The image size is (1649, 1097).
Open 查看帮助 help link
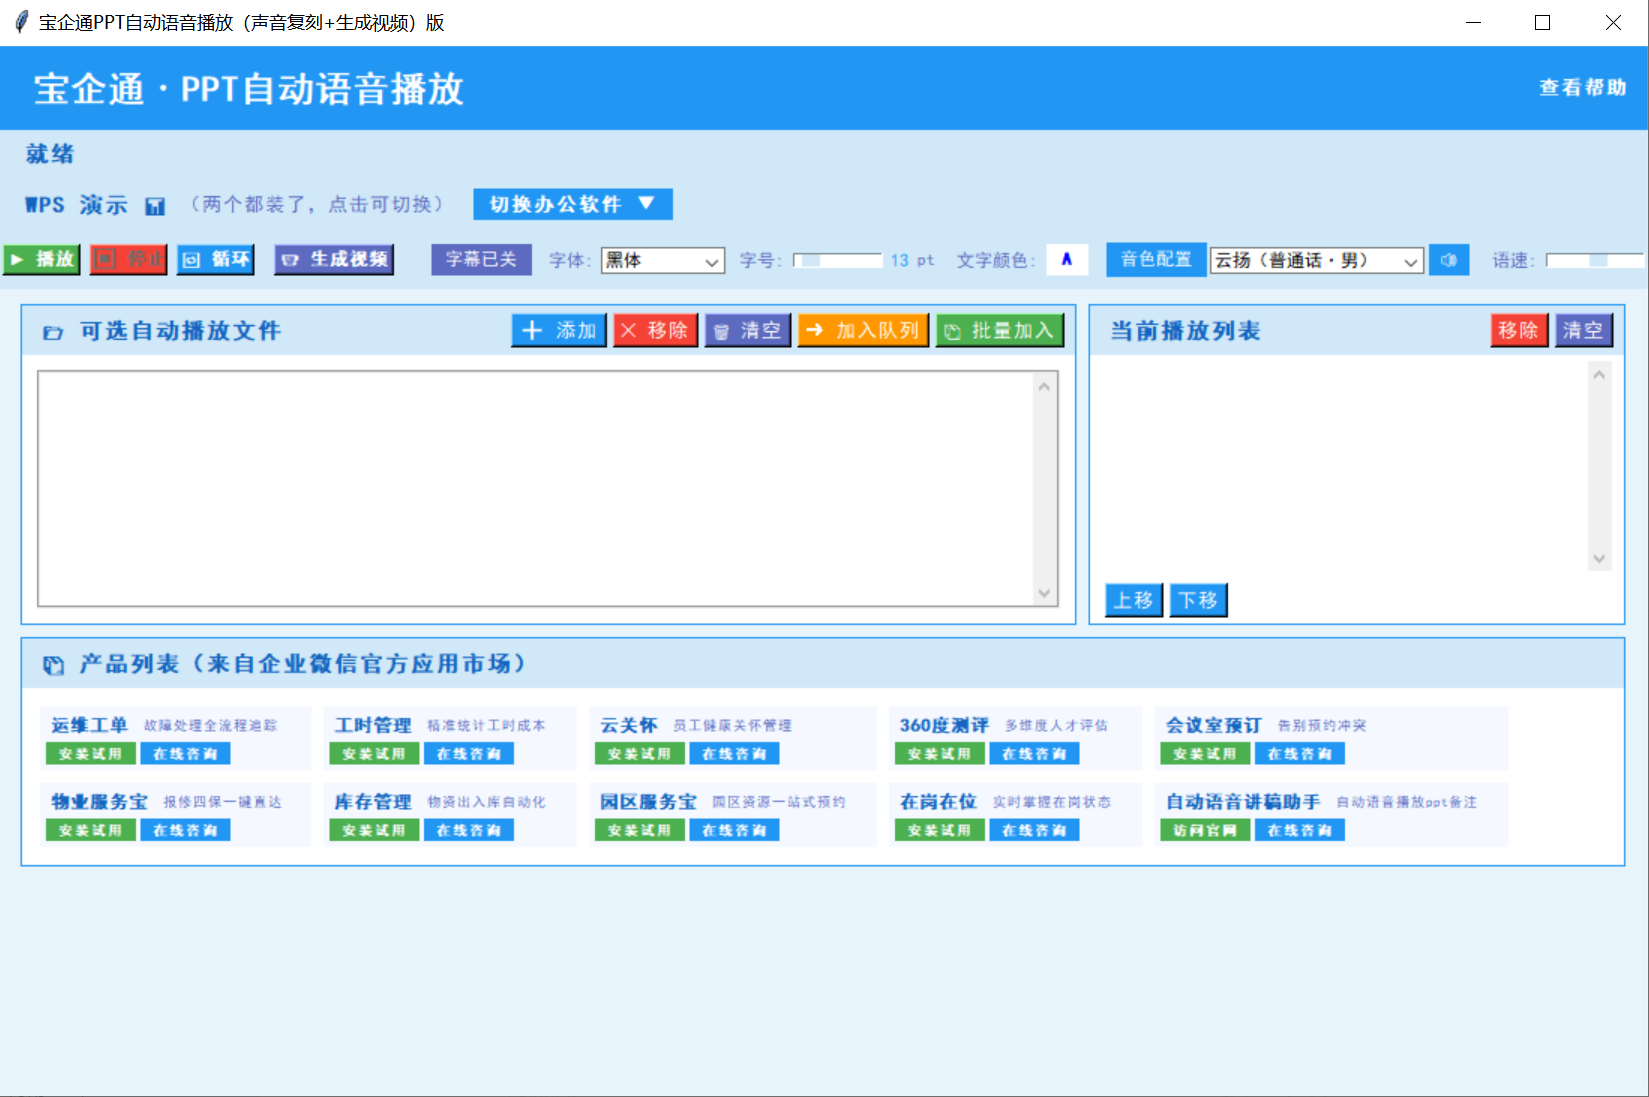point(1582,88)
